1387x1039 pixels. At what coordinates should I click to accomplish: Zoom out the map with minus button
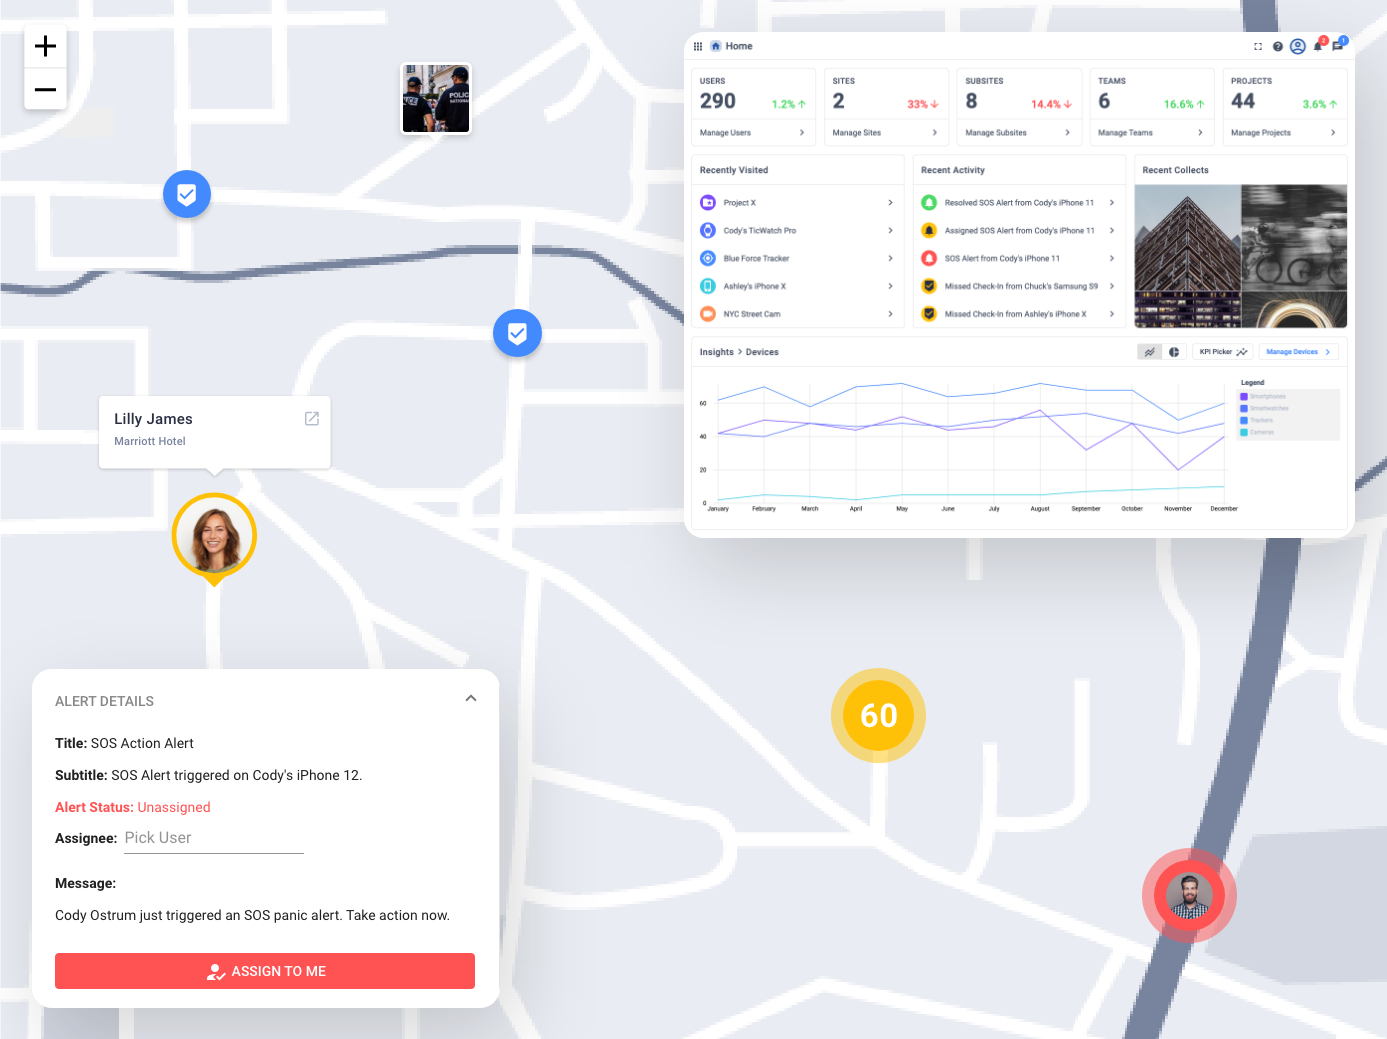pos(45,89)
